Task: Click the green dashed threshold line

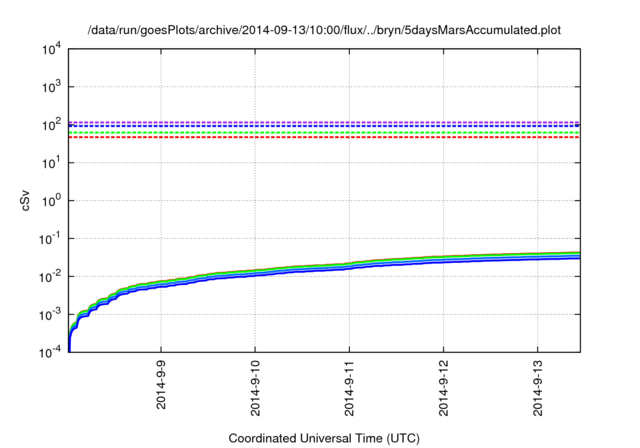Action: pyautogui.click(x=324, y=133)
